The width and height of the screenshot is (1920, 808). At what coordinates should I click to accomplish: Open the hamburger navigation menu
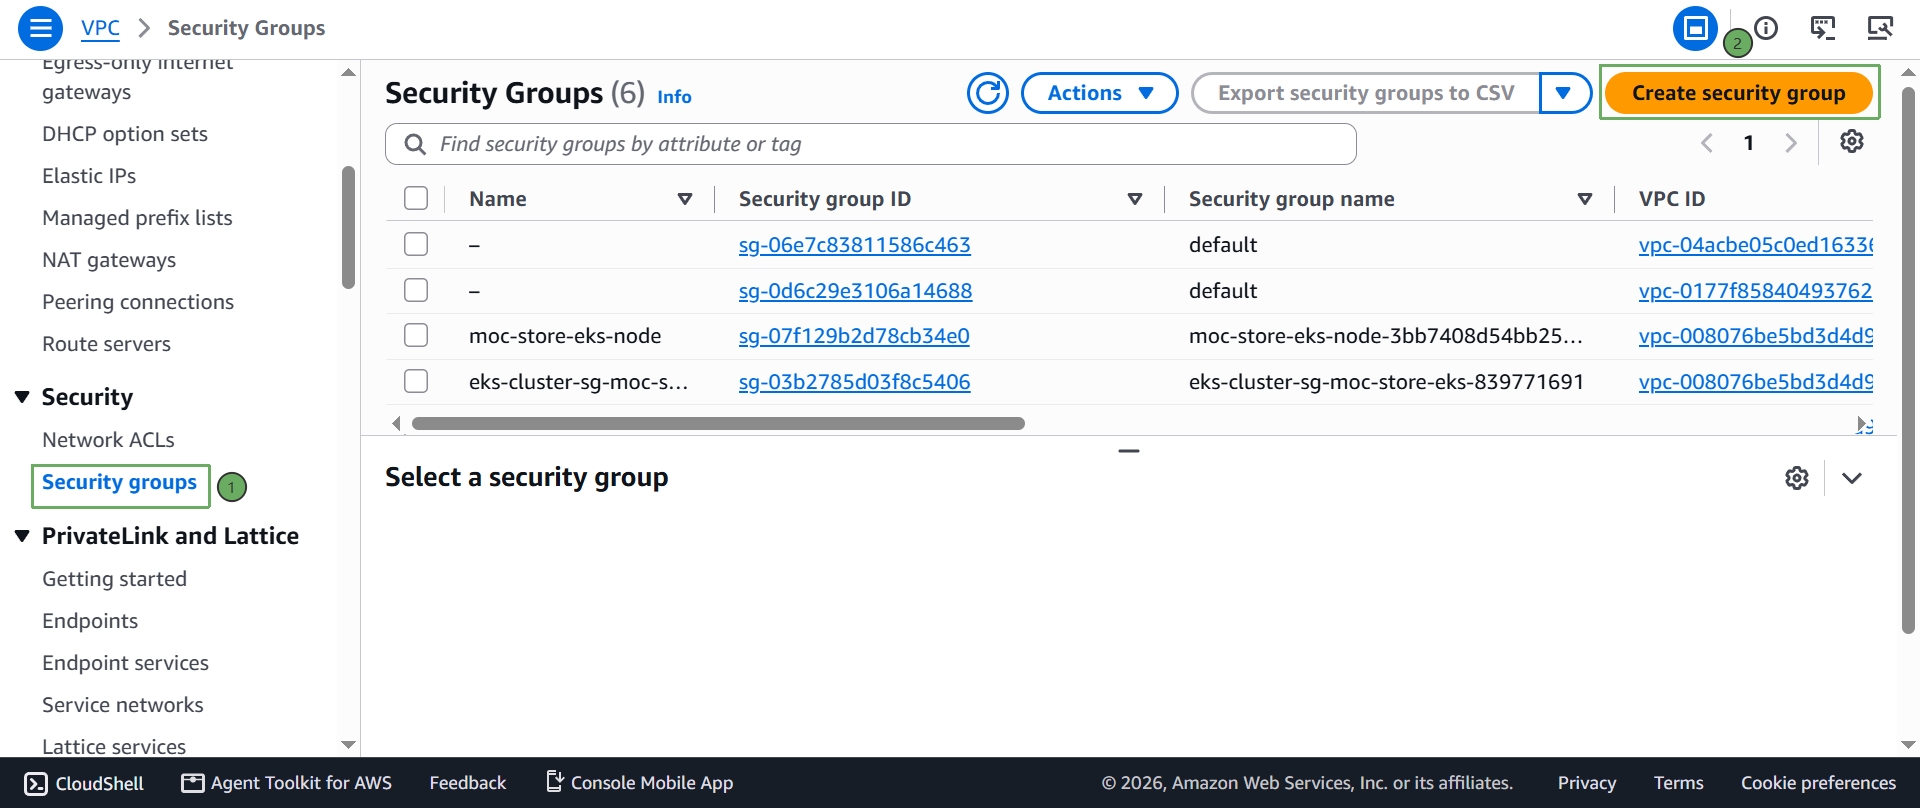point(40,28)
